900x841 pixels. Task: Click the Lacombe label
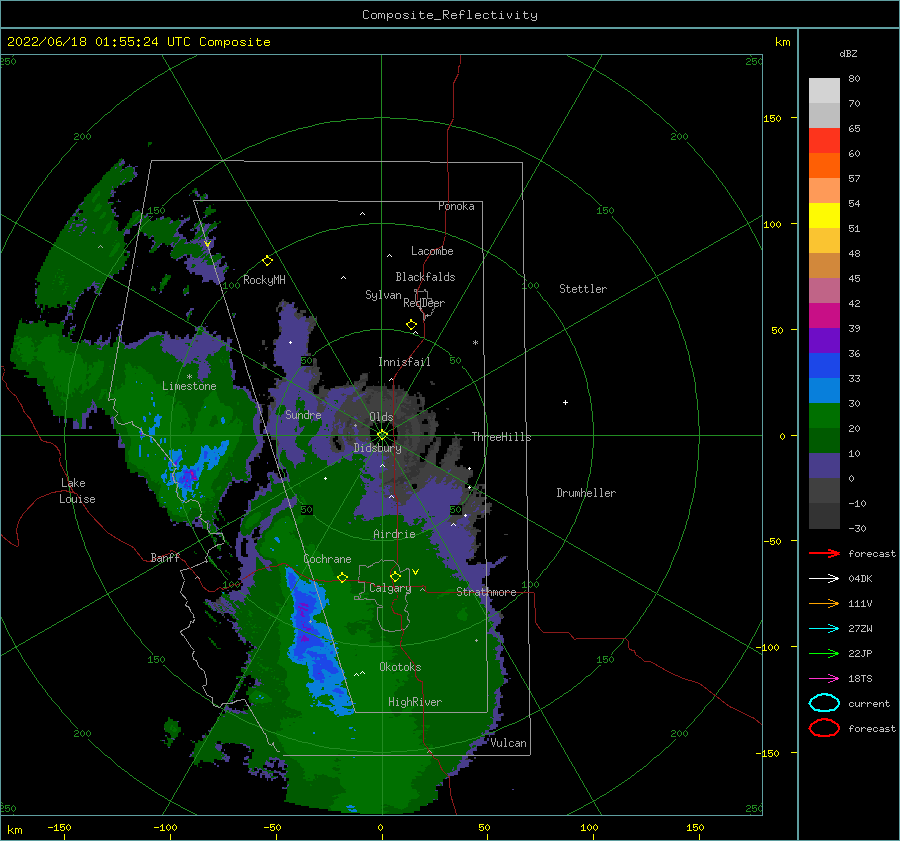click(x=432, y=251)
